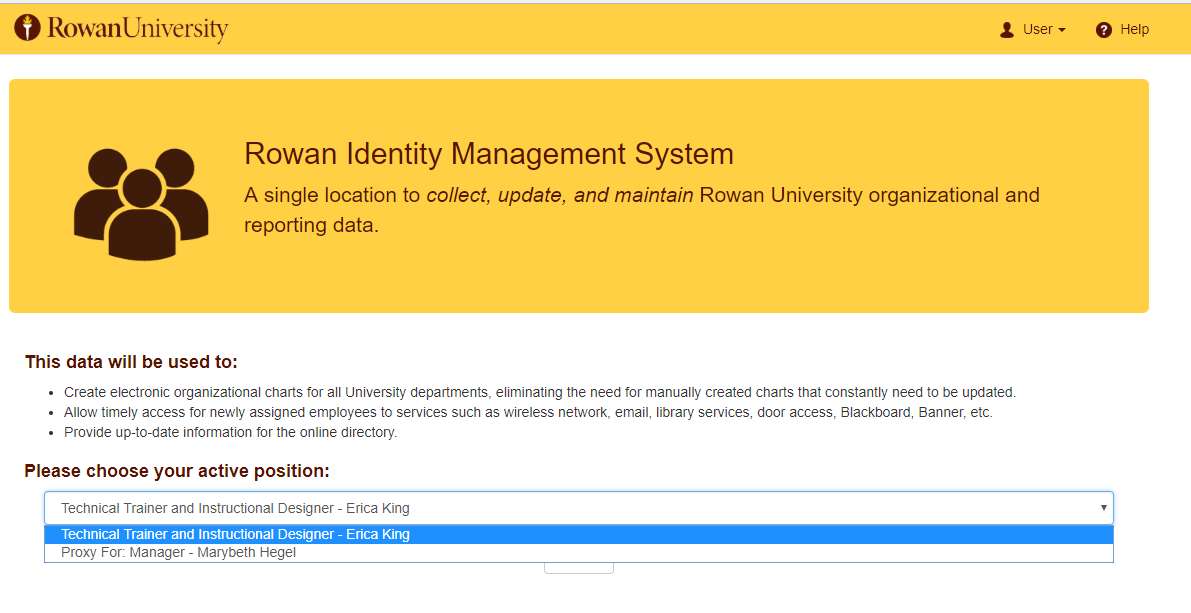Choose Proxy For: Manager - Marybeth Hegel
The image size is (1191, 613).
click(x=579, y=552)
